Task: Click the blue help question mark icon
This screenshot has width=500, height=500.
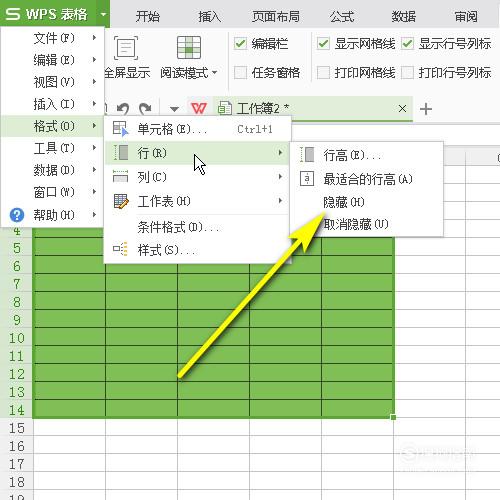Action: 17,215
